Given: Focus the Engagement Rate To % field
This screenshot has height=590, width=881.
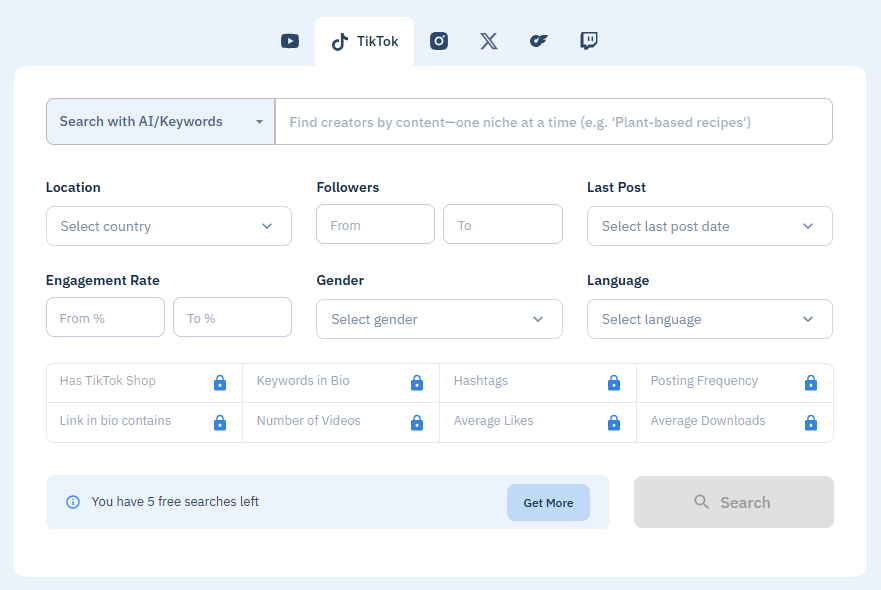Looking at the screenshot, I should point(232,318).
